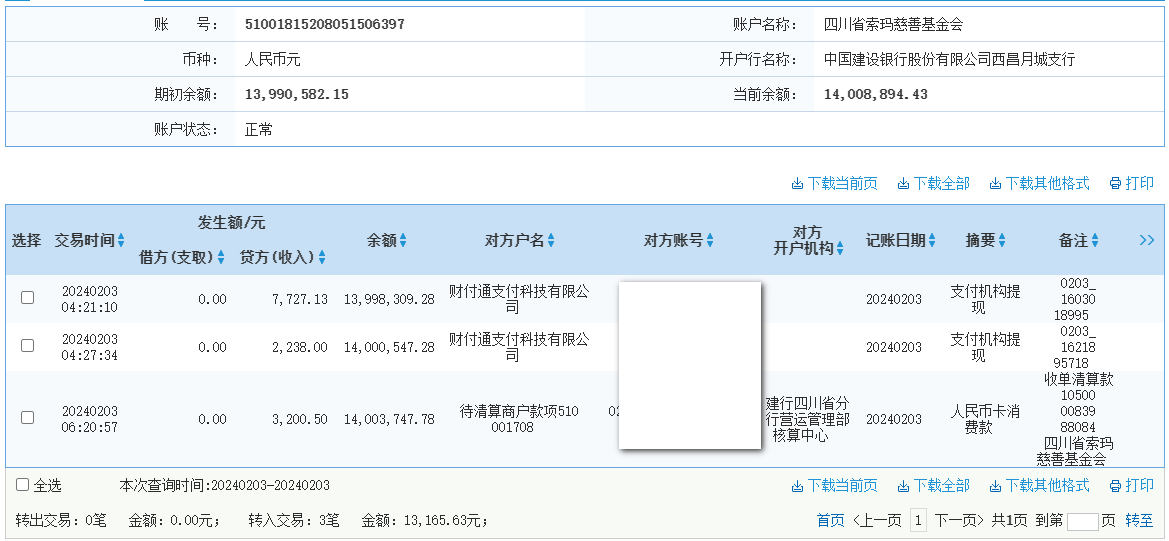The image size is (1169, 541).
Task: Click currency value 人民币元
Action: click(x=272, y=60)
